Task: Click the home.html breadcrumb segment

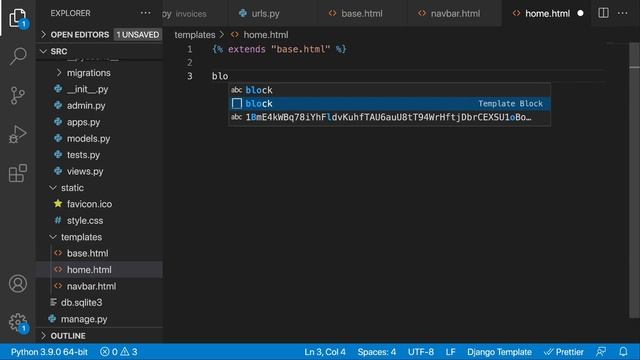Action: [265, 35]
